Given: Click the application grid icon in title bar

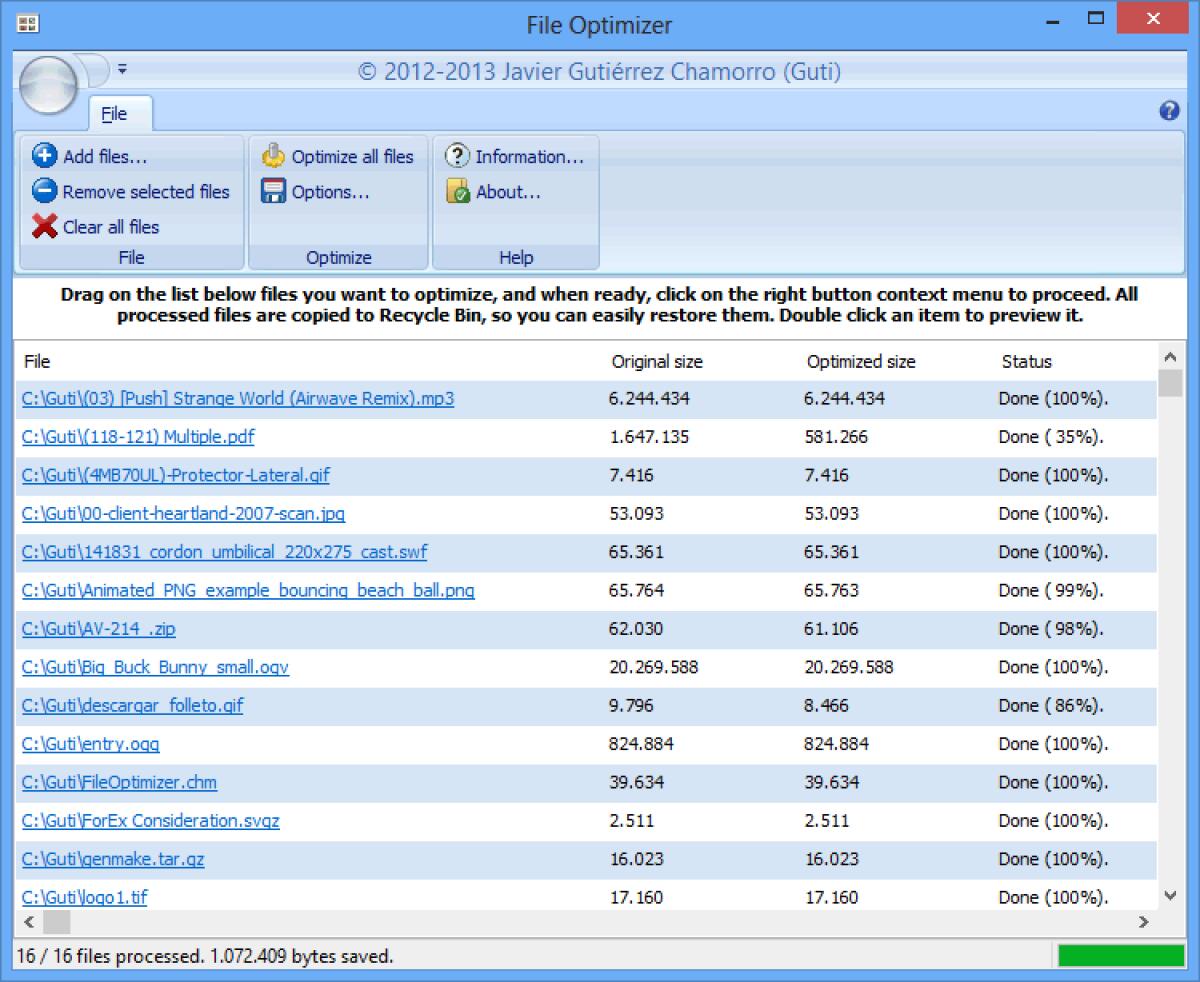Looking at the screenshot, I should (27, 22).
